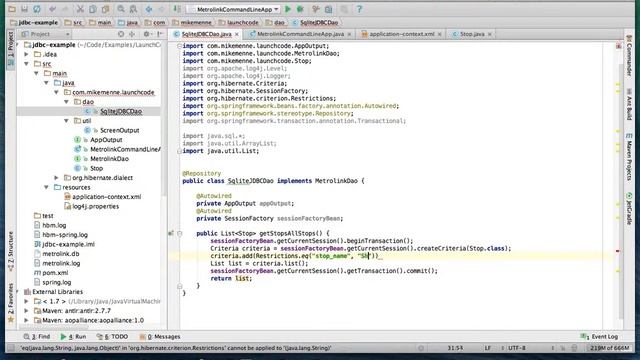Collapse the dao package arrow
This screenshot has width=640, height=360.
tap(66, 102)
